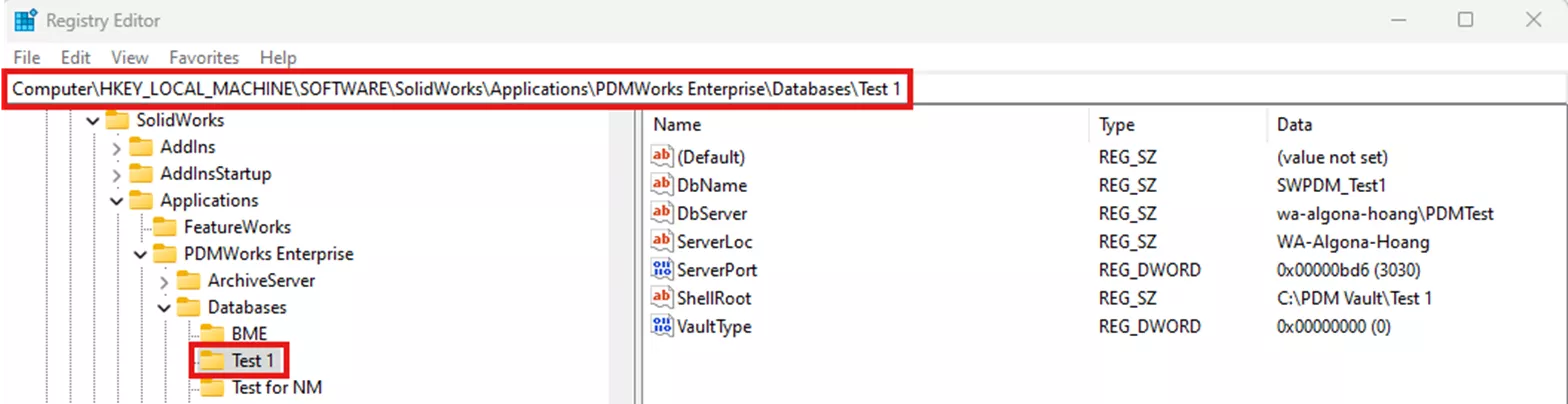Select the AddIns folder icon
The image size is (1568, 404).
tap(141, 147)
